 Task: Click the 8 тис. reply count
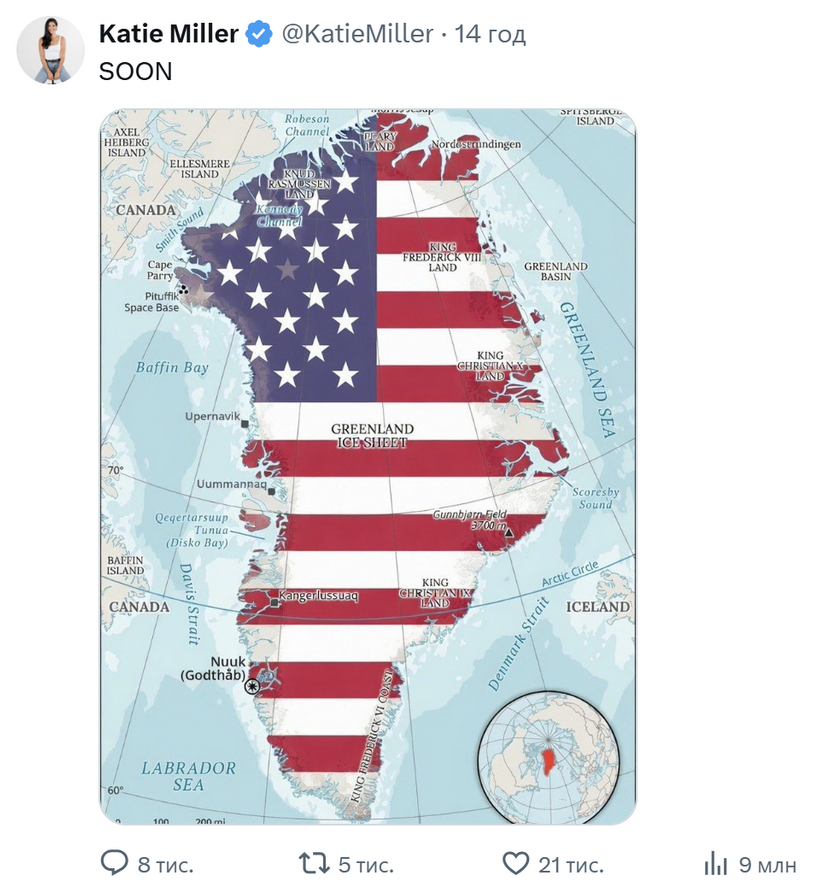pyautogui.click(x=165, y=864)
